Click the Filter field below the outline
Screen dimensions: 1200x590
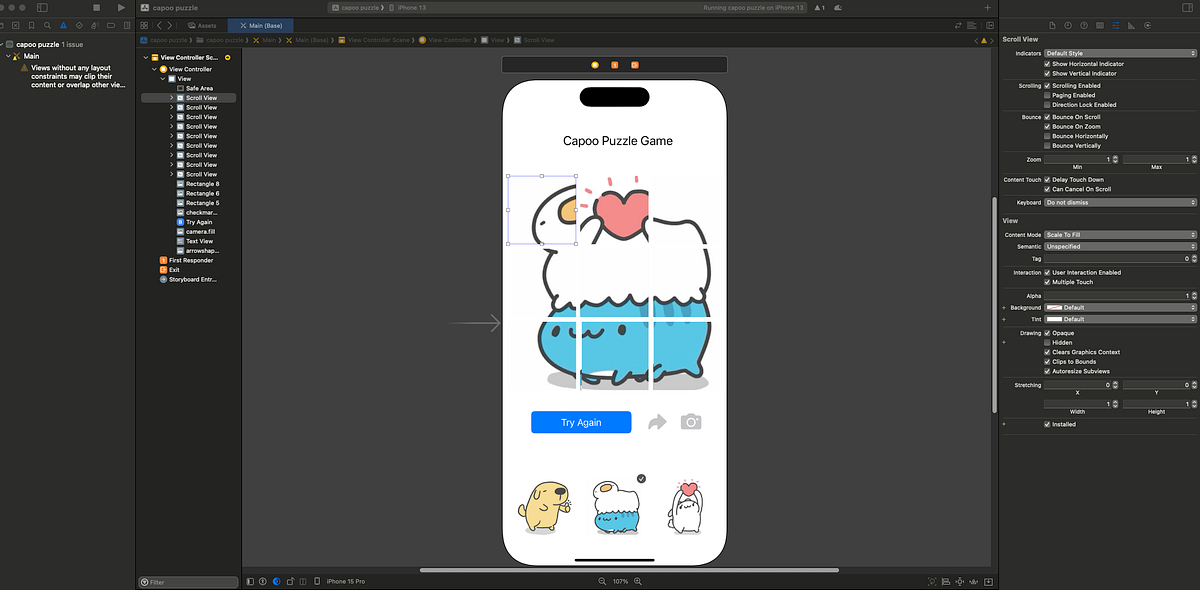tap(188, 581)
